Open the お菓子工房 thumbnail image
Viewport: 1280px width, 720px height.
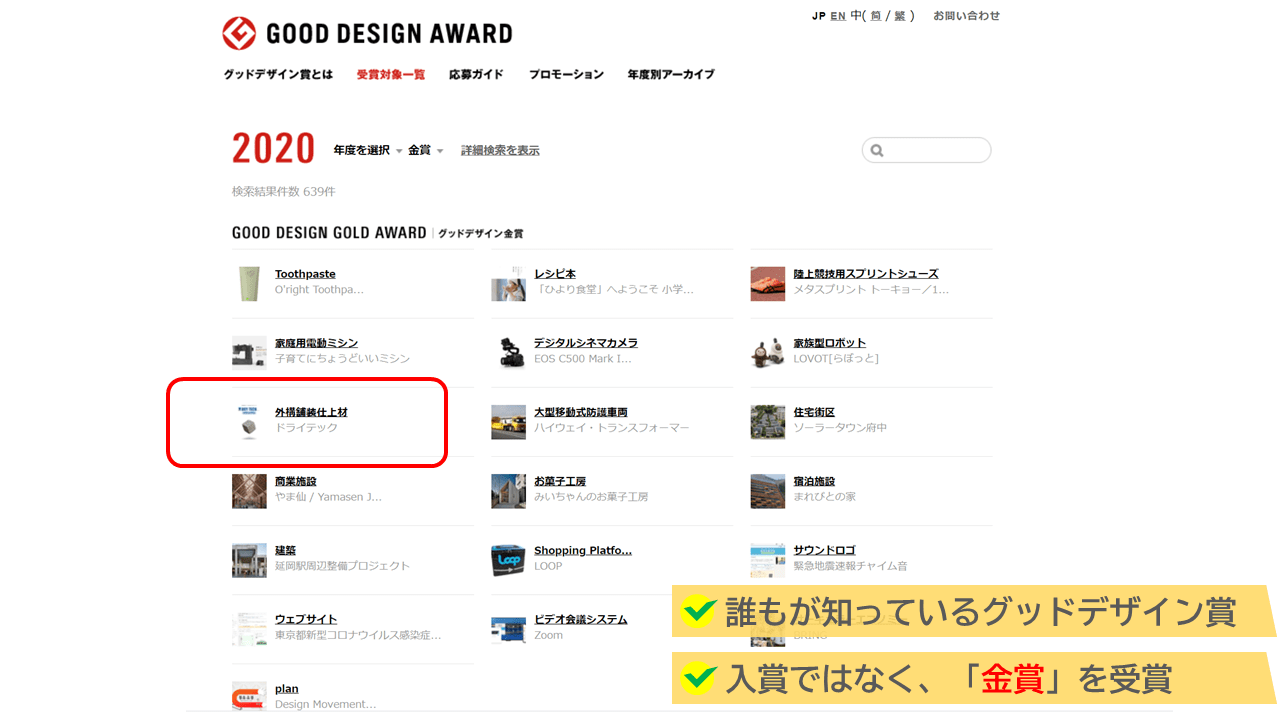(508, 491)
